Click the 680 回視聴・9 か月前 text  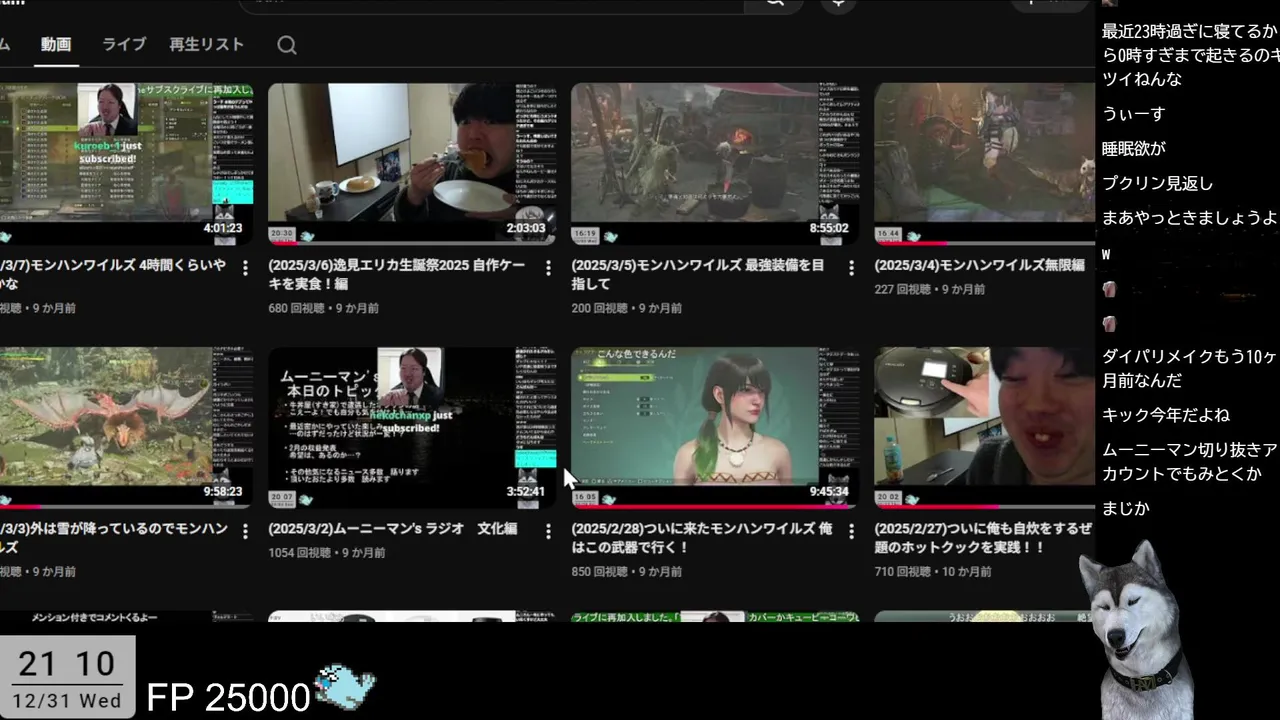(x=323, y=308)
